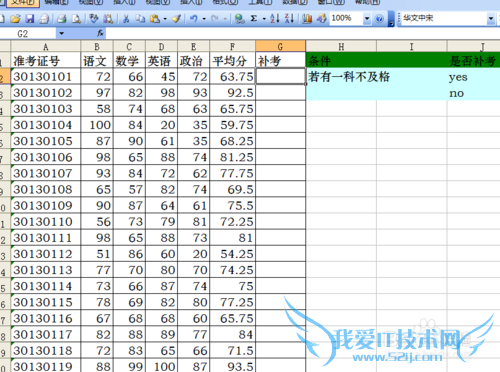Select the no cell
Viewport: 500px width, 372px height.
[x=473, y=93]
